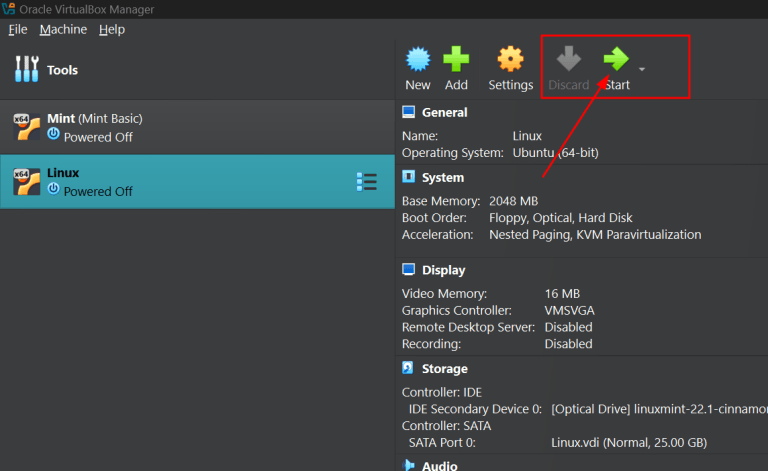Collapse the Storage section header
This screenshot has height=471, width=768.
coord(444,369)
